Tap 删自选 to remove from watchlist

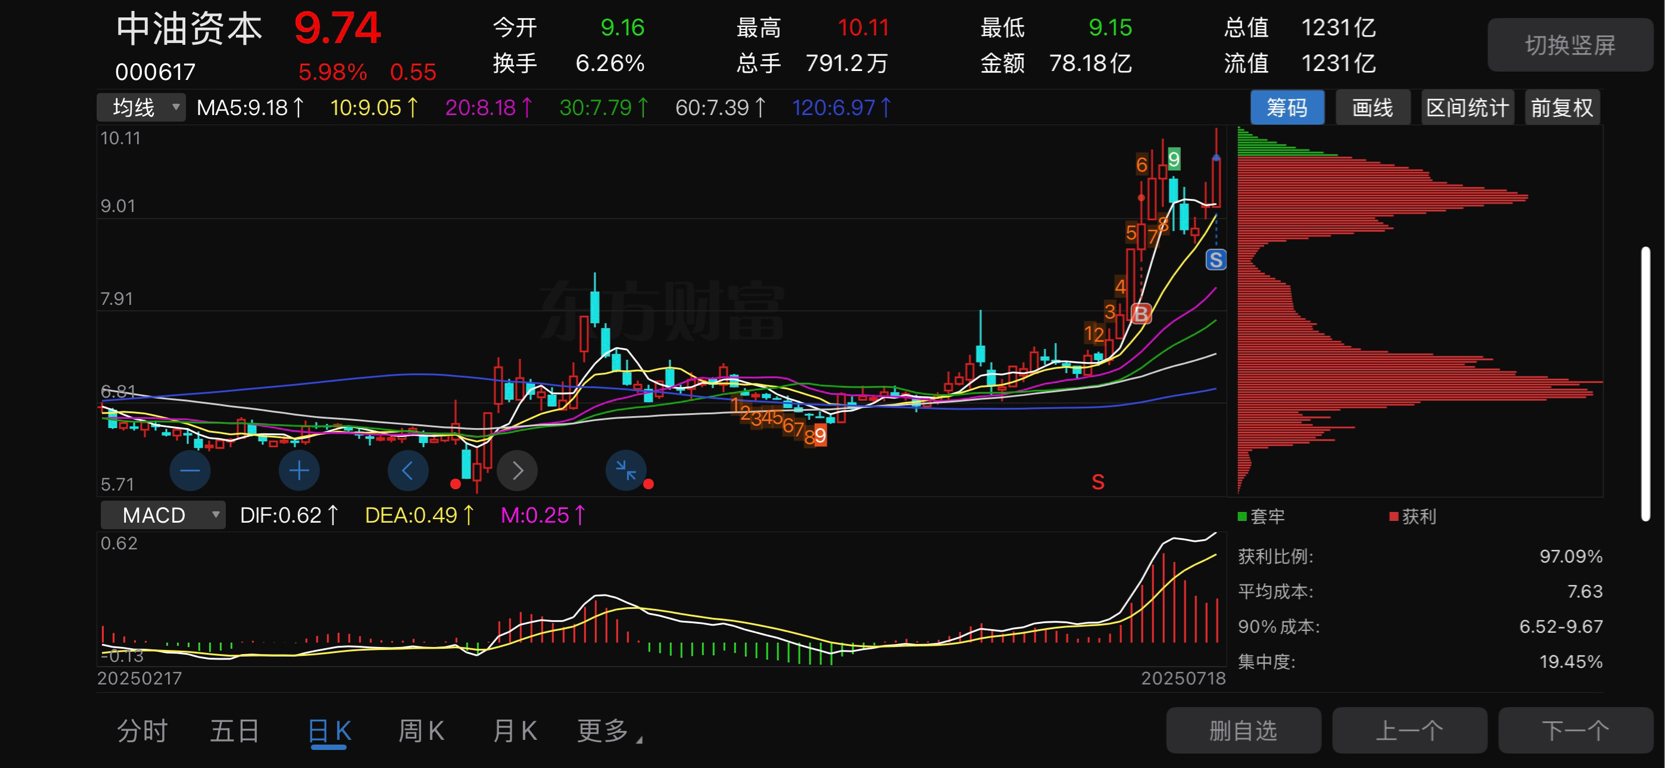pyautogui.click(x=1244, y=731)
